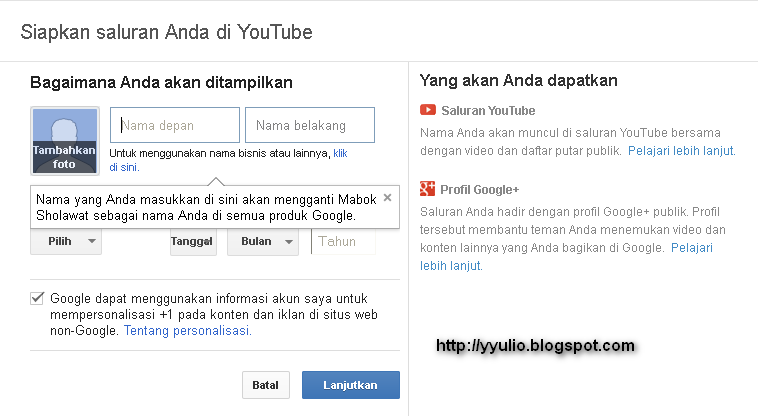Uncheck the Google personalisation checkbox

point(37,298)
